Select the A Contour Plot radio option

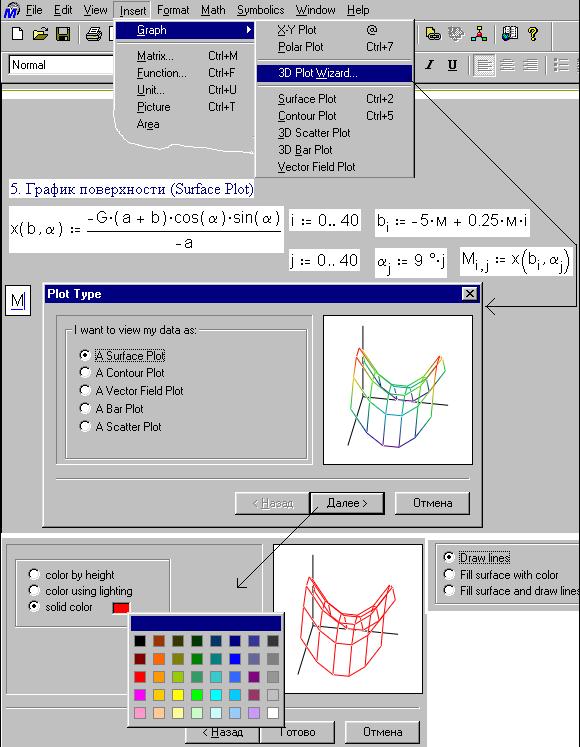point(122,373)
